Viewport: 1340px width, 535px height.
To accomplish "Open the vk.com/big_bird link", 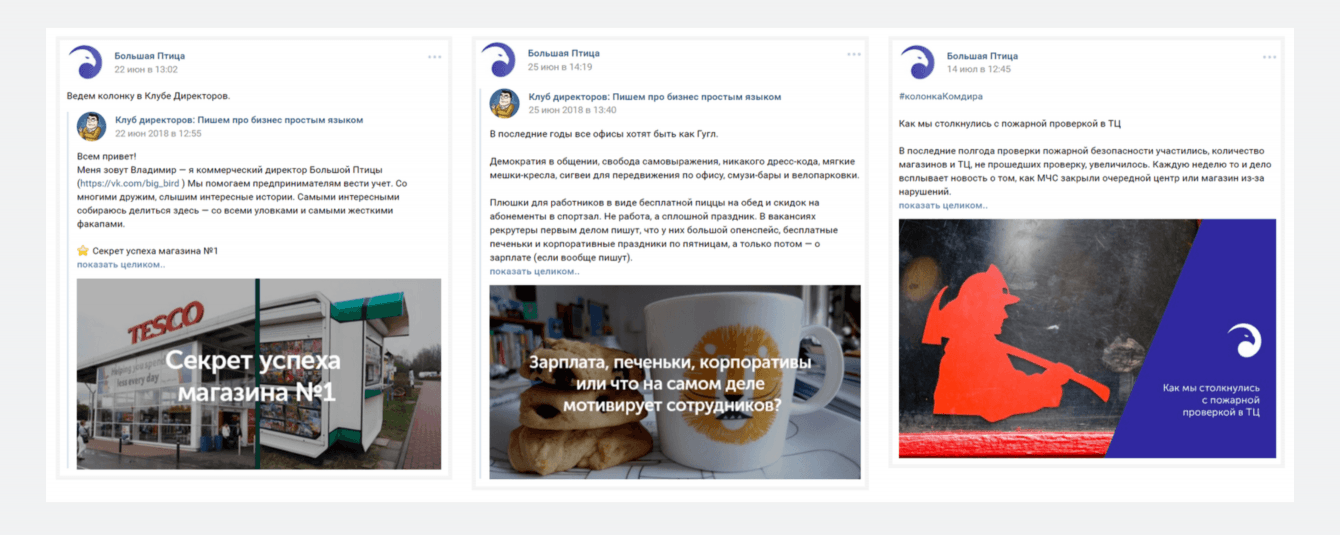I will pyautogui.click(x=130, y=184).
